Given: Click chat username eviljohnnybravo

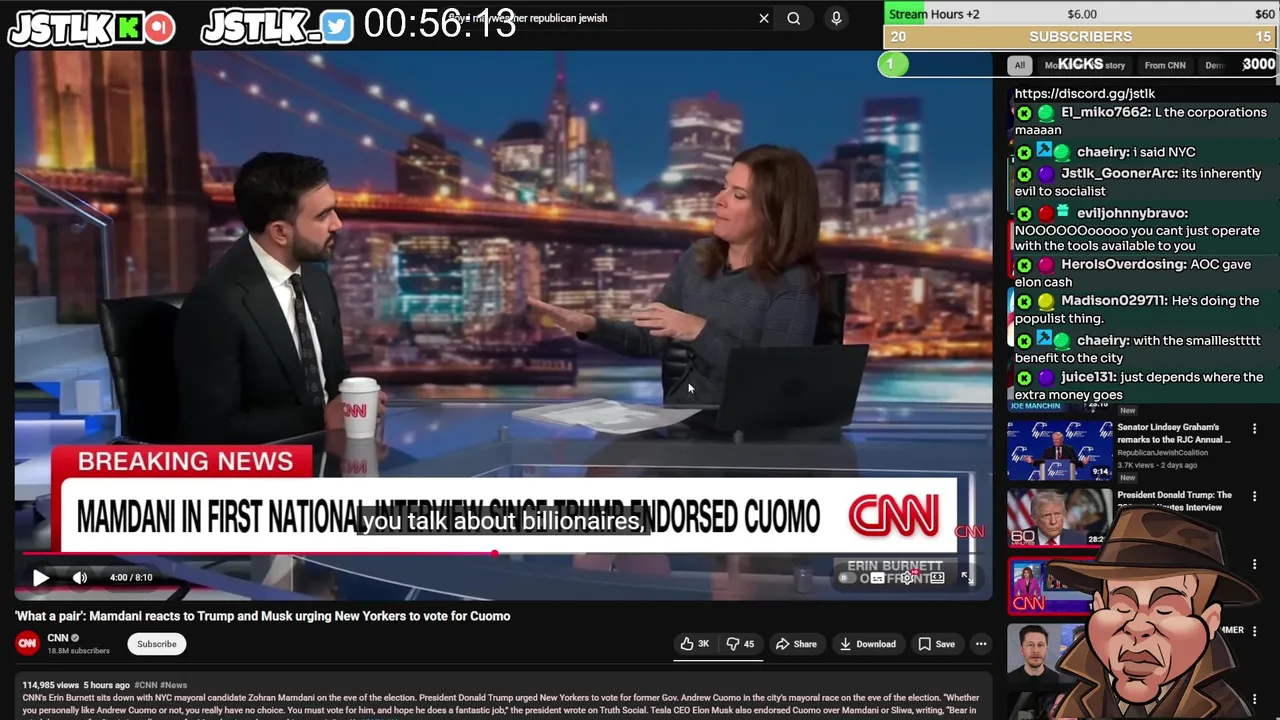Looking at the screenshot, I should coord(1132,213).
